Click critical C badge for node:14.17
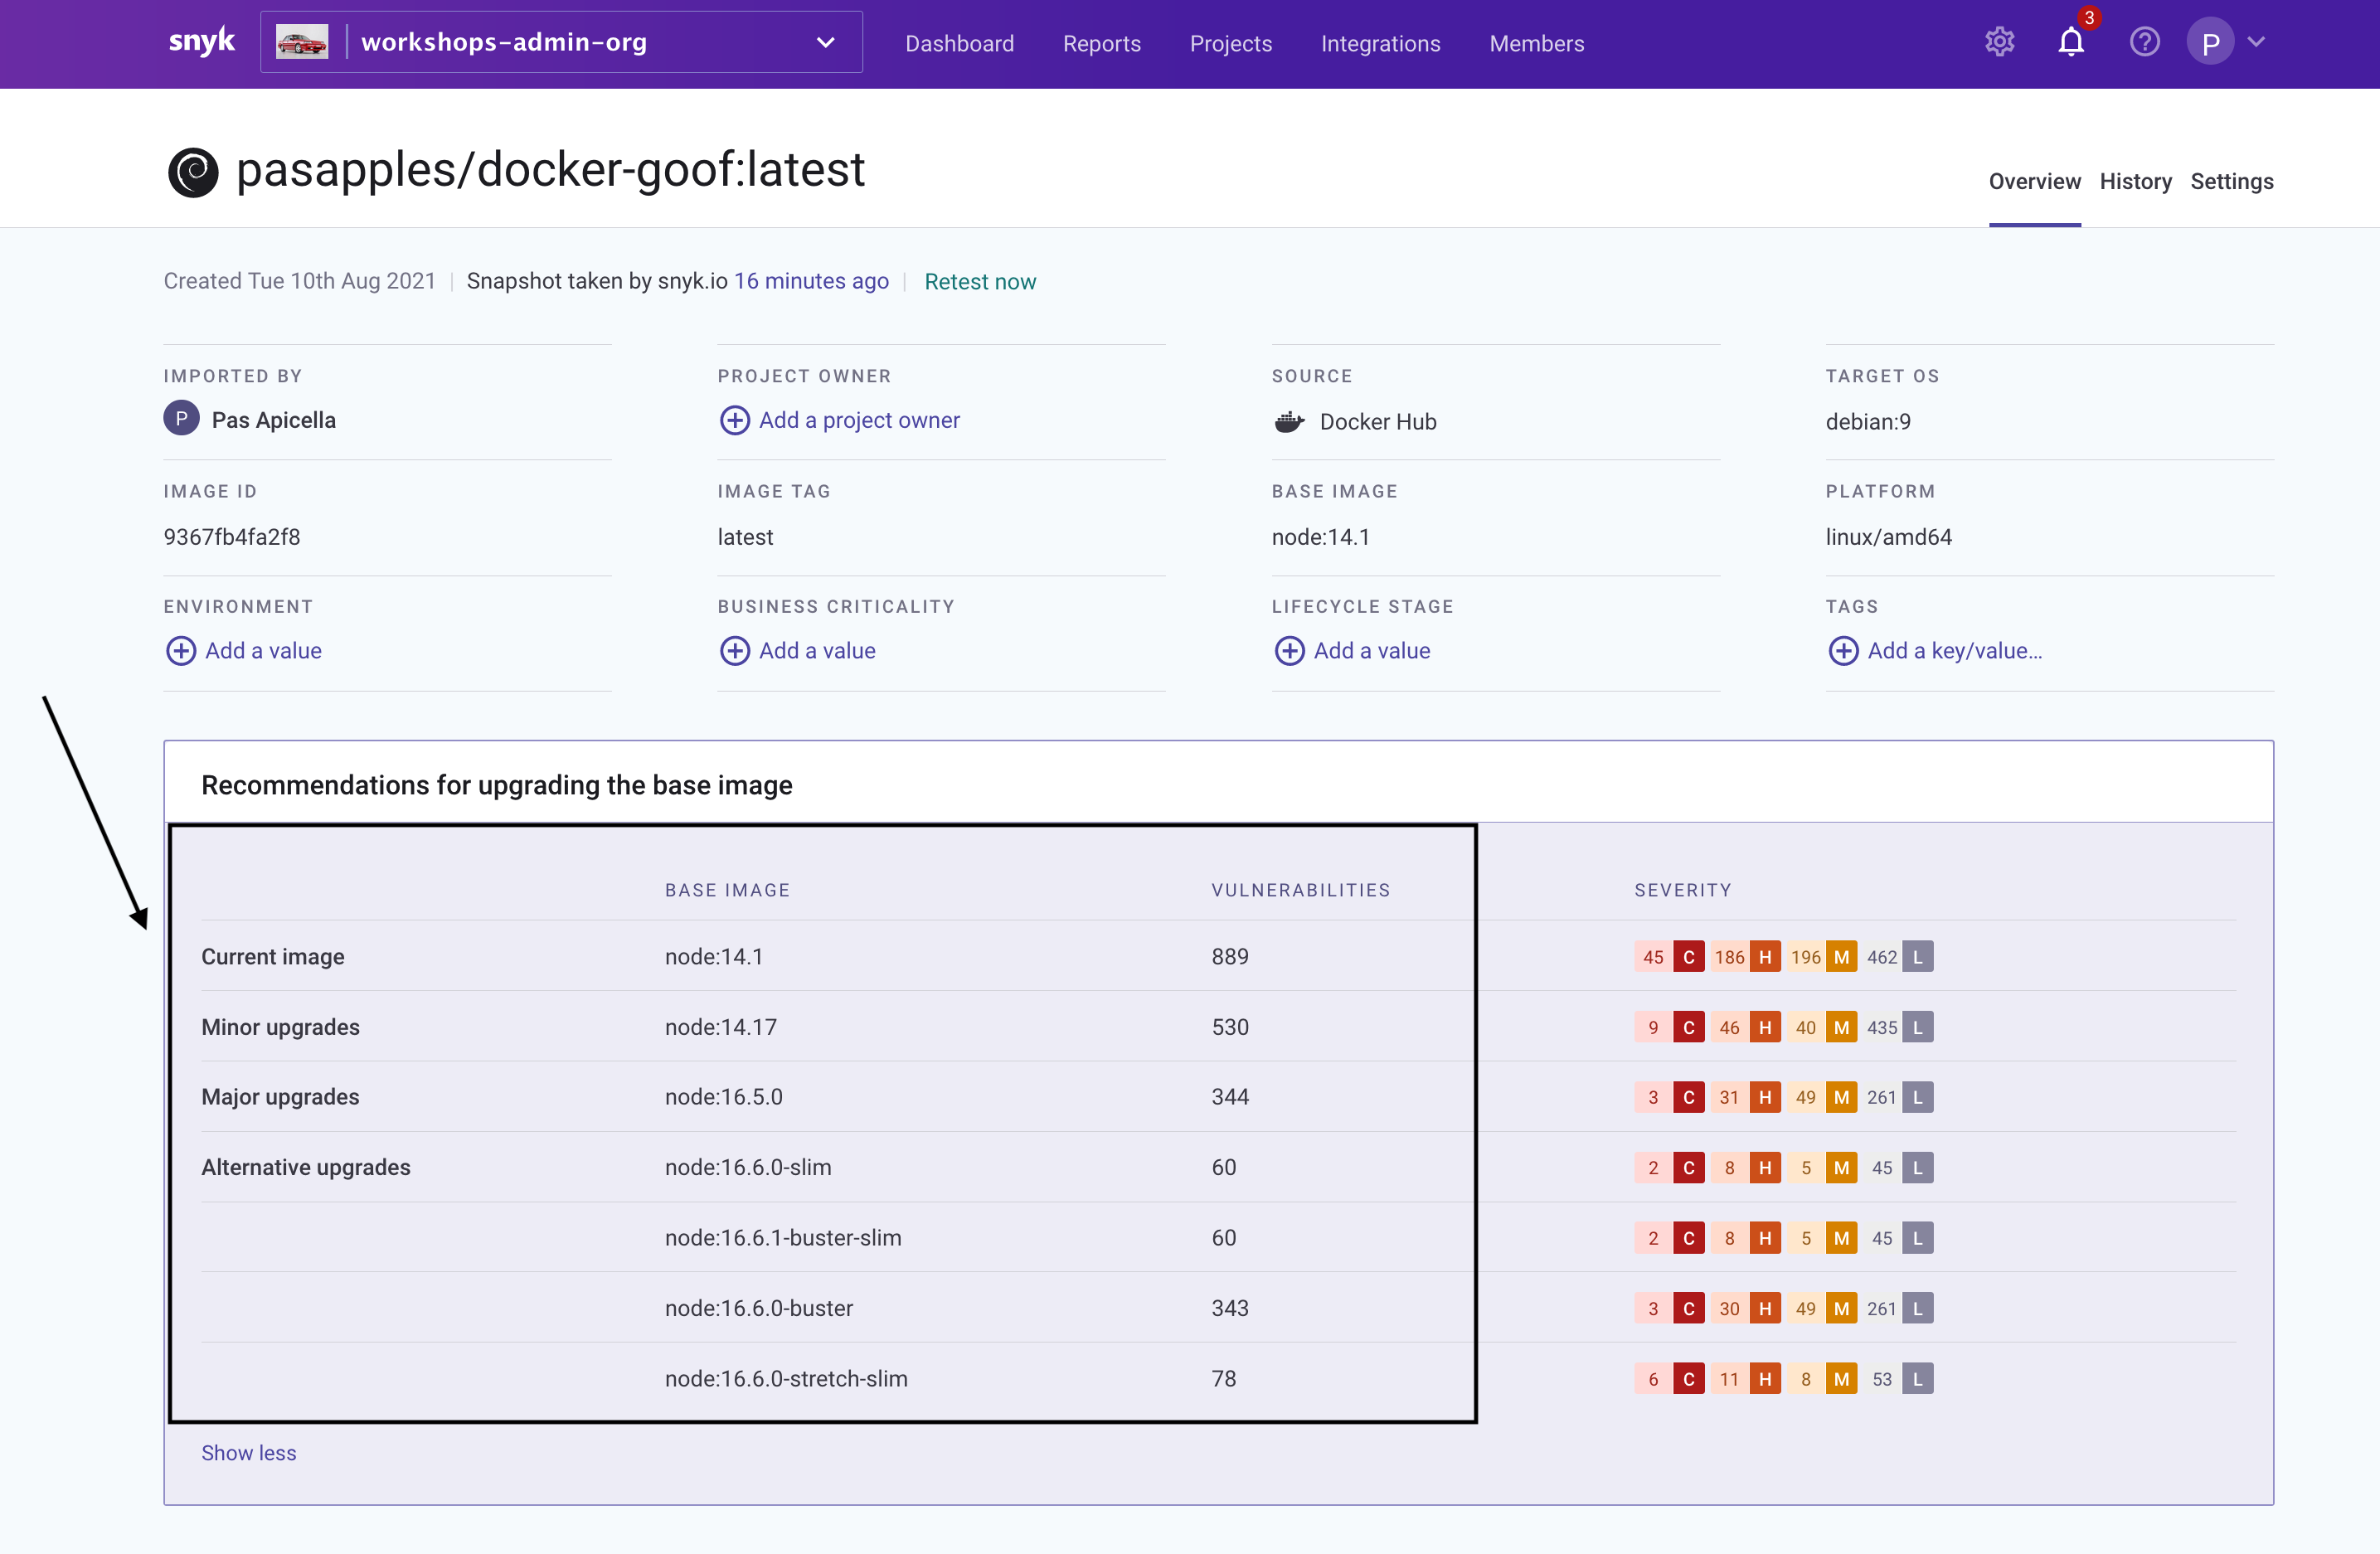 (1688, 1027)
